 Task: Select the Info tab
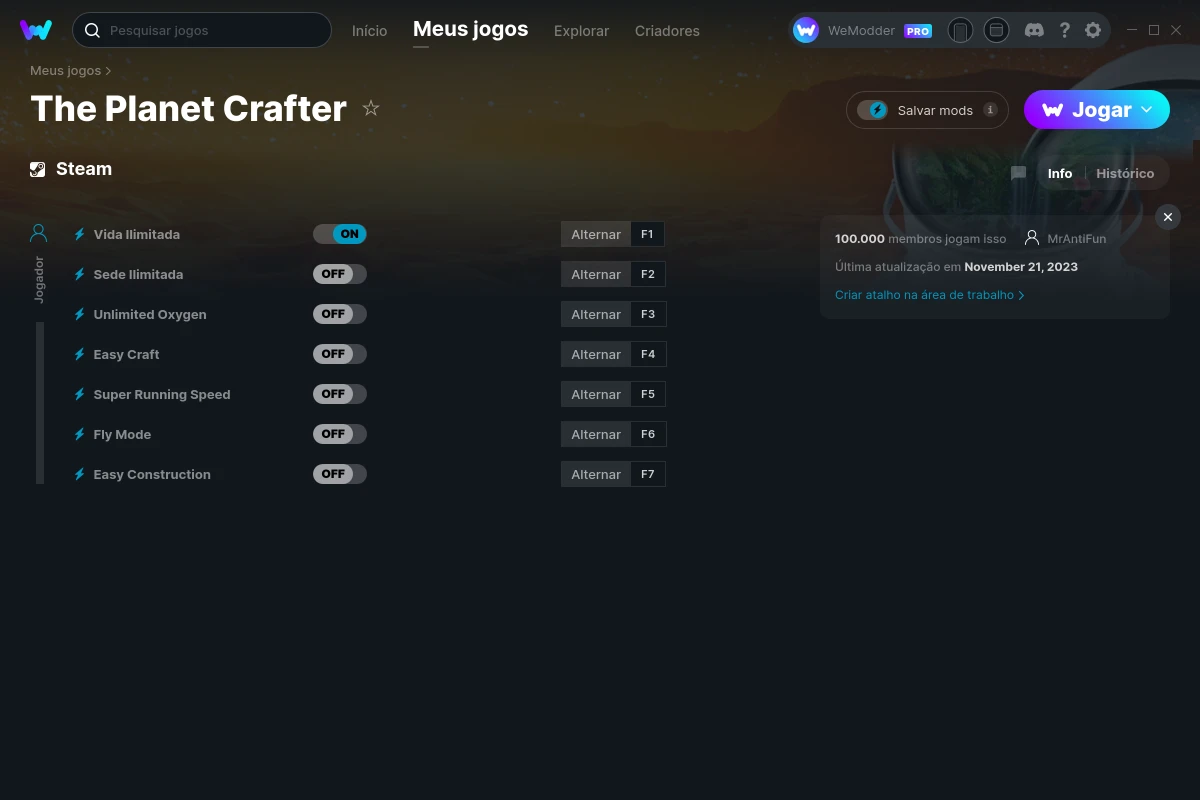tap(1060, 173)
